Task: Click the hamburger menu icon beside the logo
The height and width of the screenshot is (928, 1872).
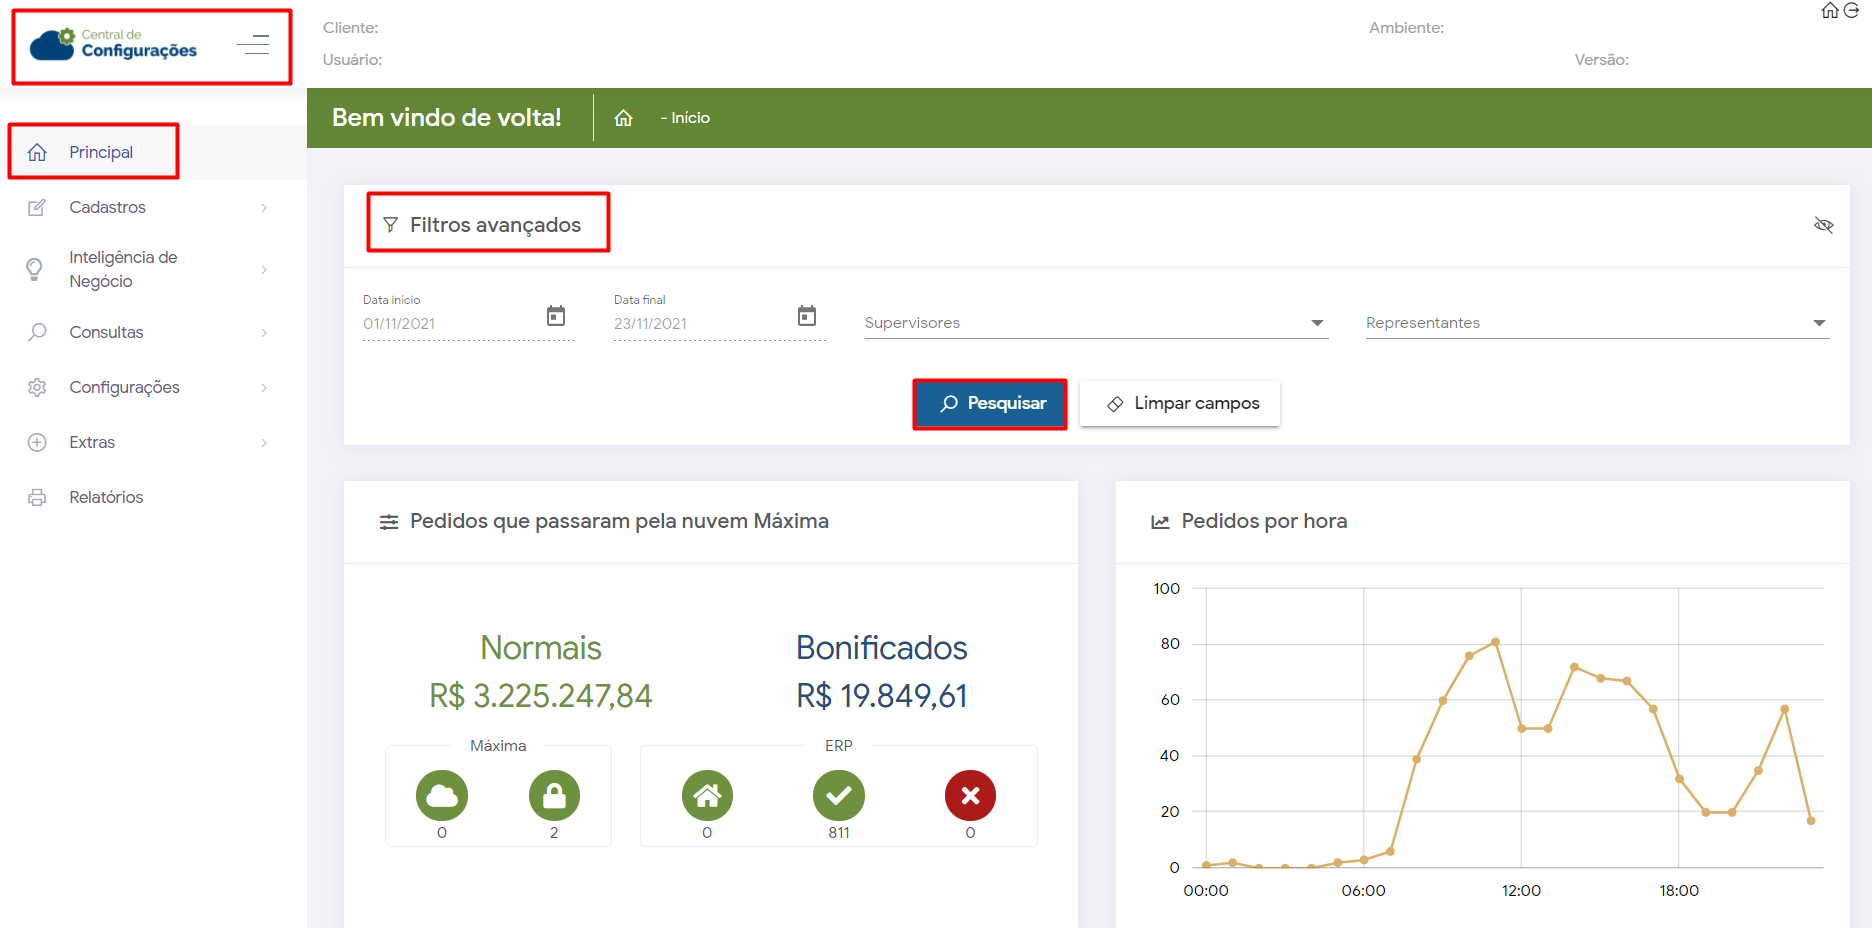Action: click(253, 45)
